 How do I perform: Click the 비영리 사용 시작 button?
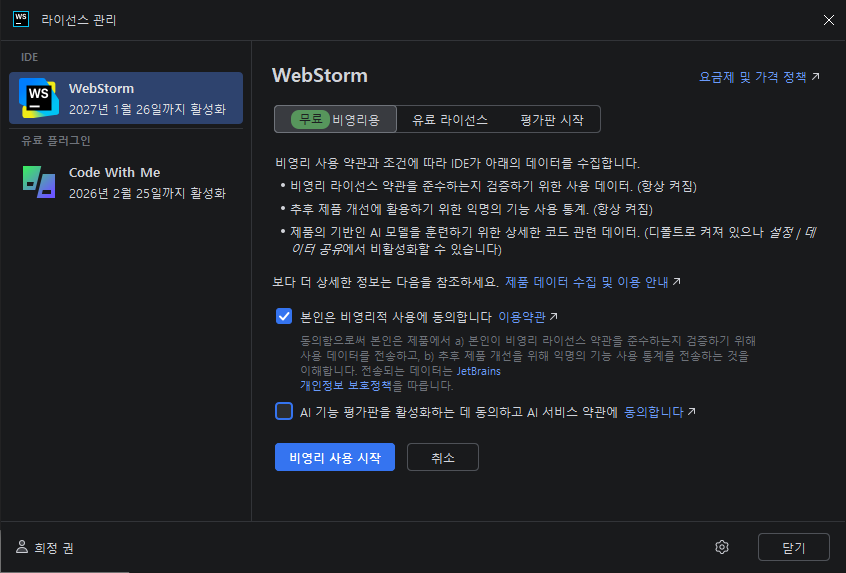335,457
